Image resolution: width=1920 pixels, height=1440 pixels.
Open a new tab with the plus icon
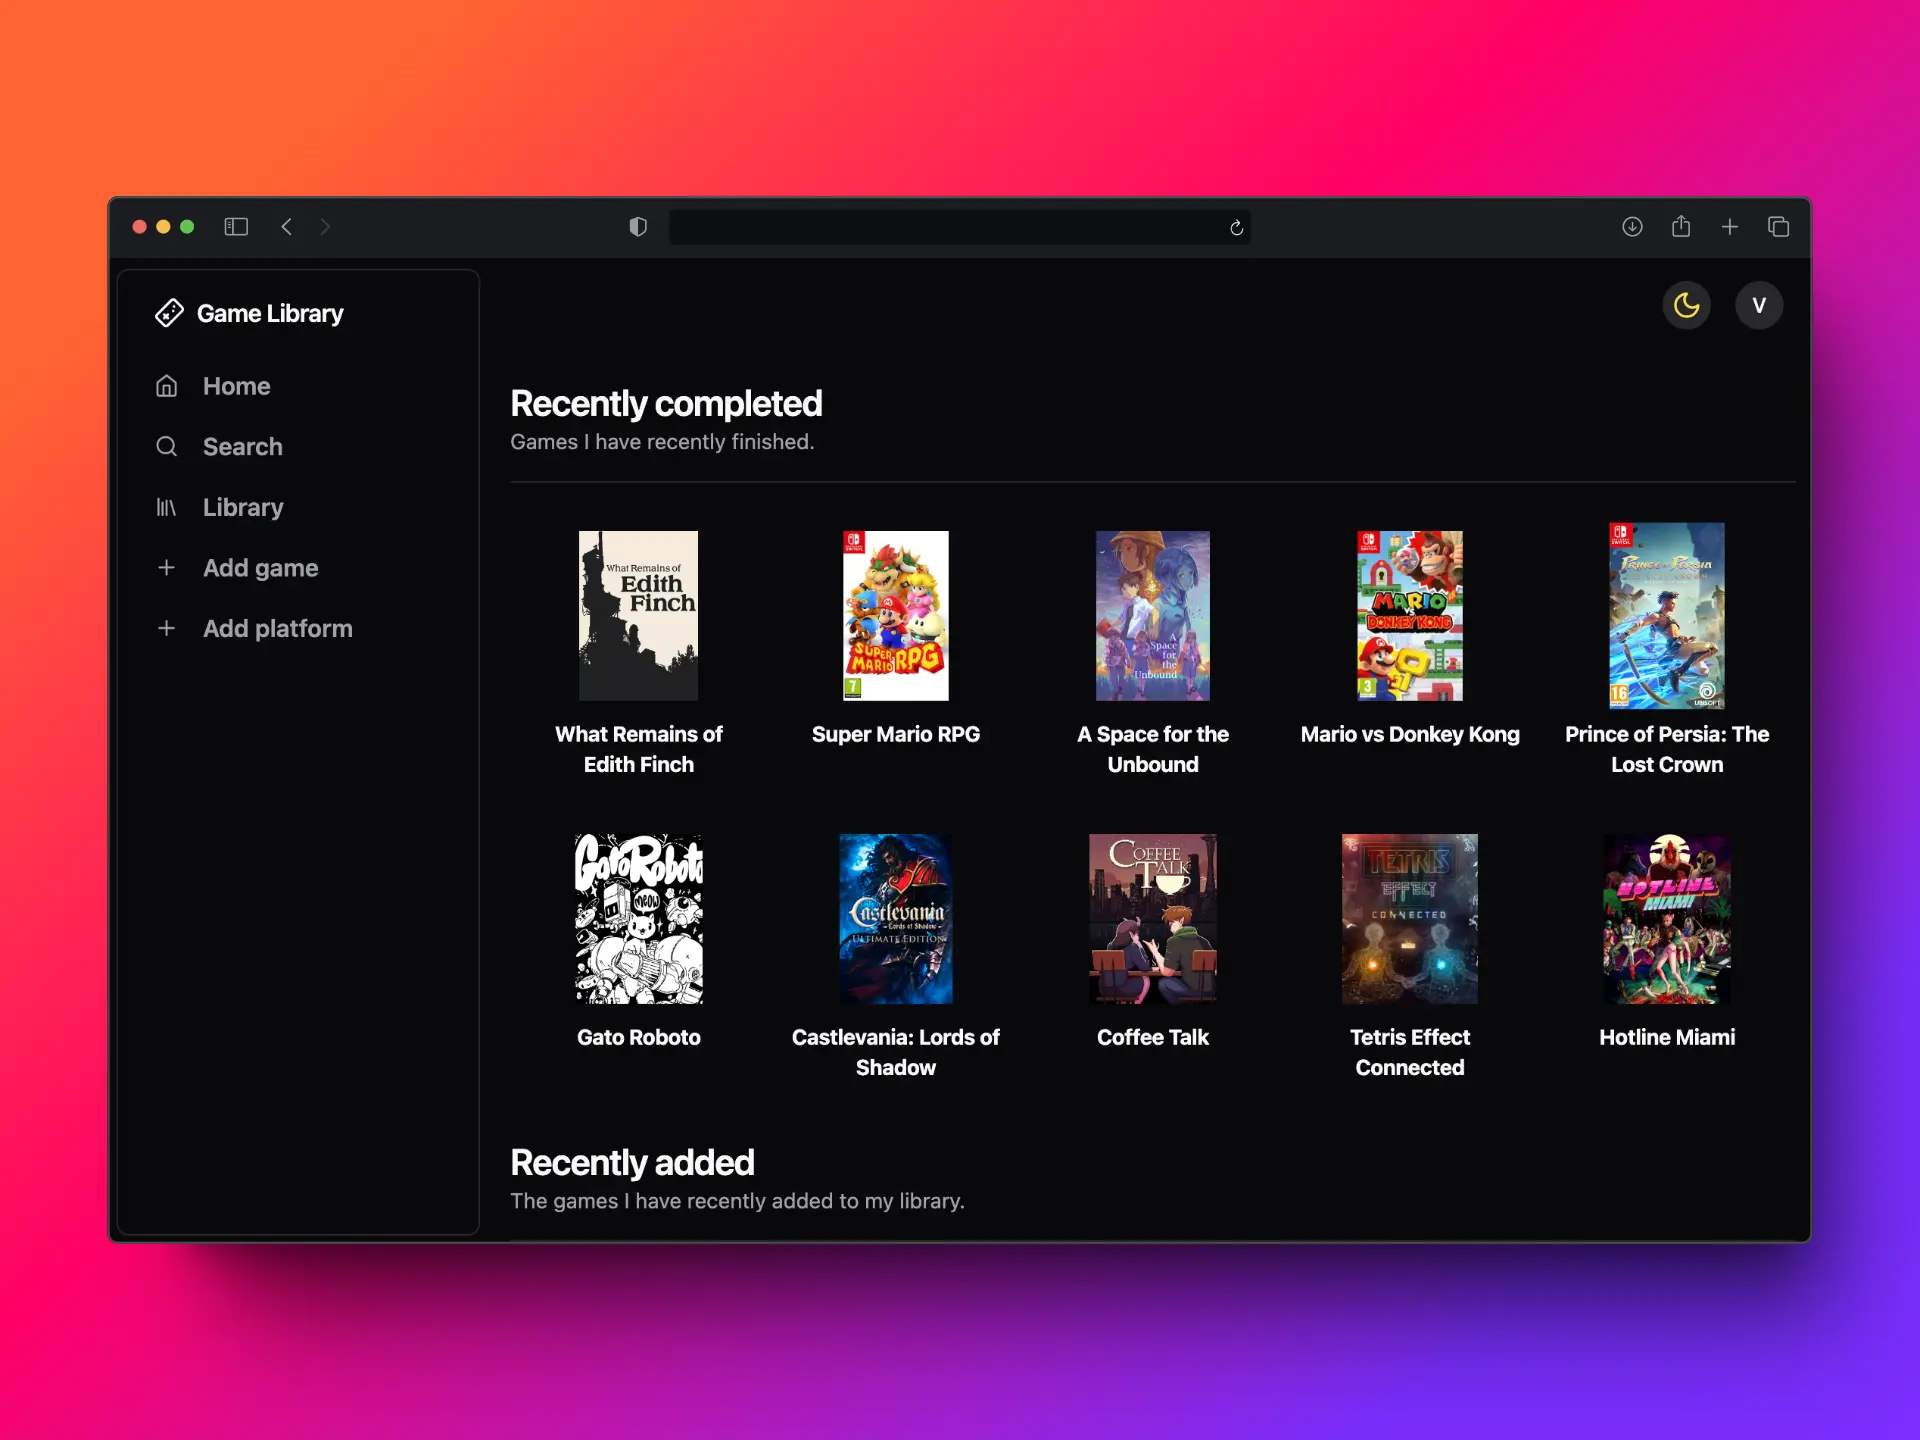(1730, 227)
